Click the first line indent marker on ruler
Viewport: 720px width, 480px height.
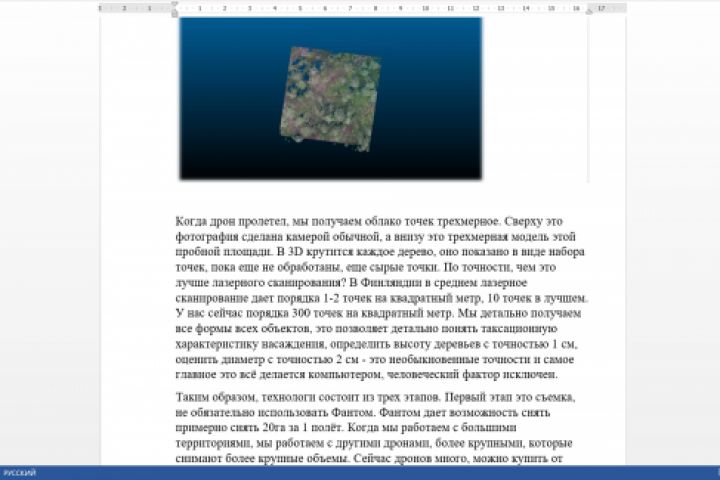click(x=174, y=5)
